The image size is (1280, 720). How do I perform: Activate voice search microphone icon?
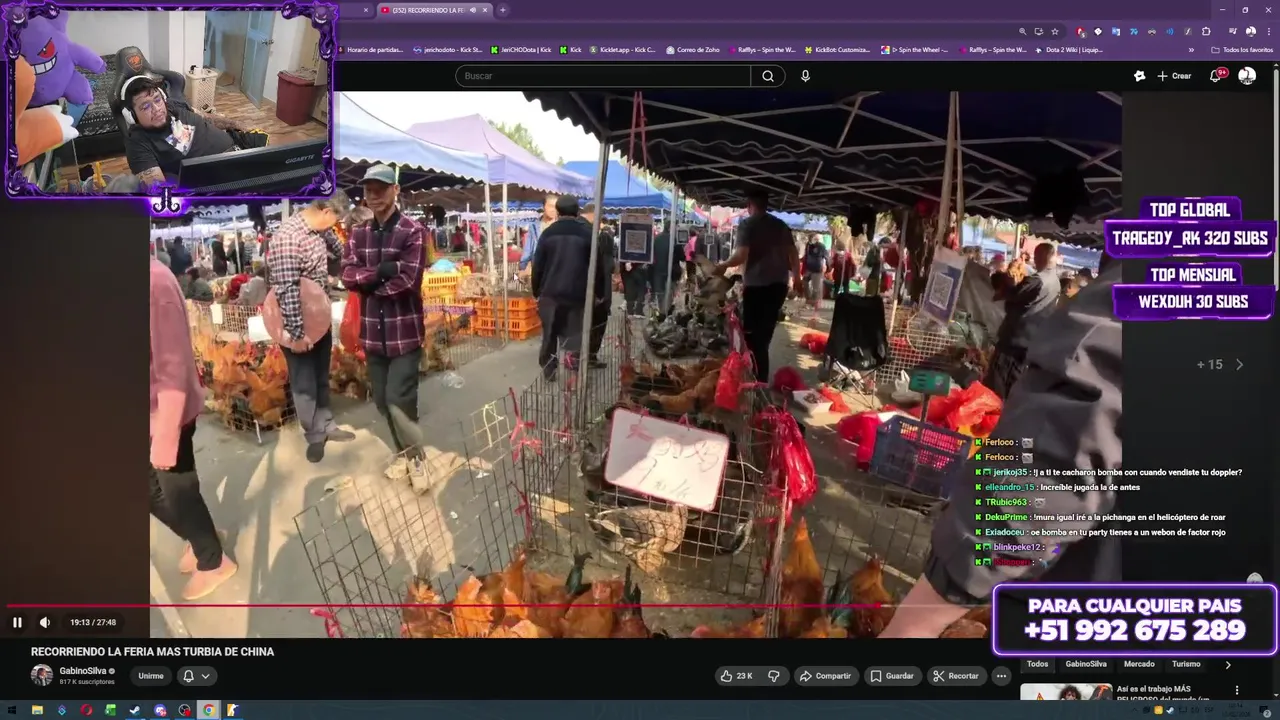pos(806,76)
